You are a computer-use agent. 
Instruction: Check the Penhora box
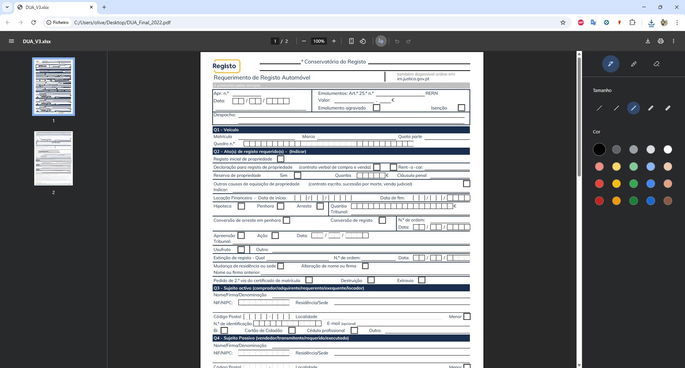[280, 206]
